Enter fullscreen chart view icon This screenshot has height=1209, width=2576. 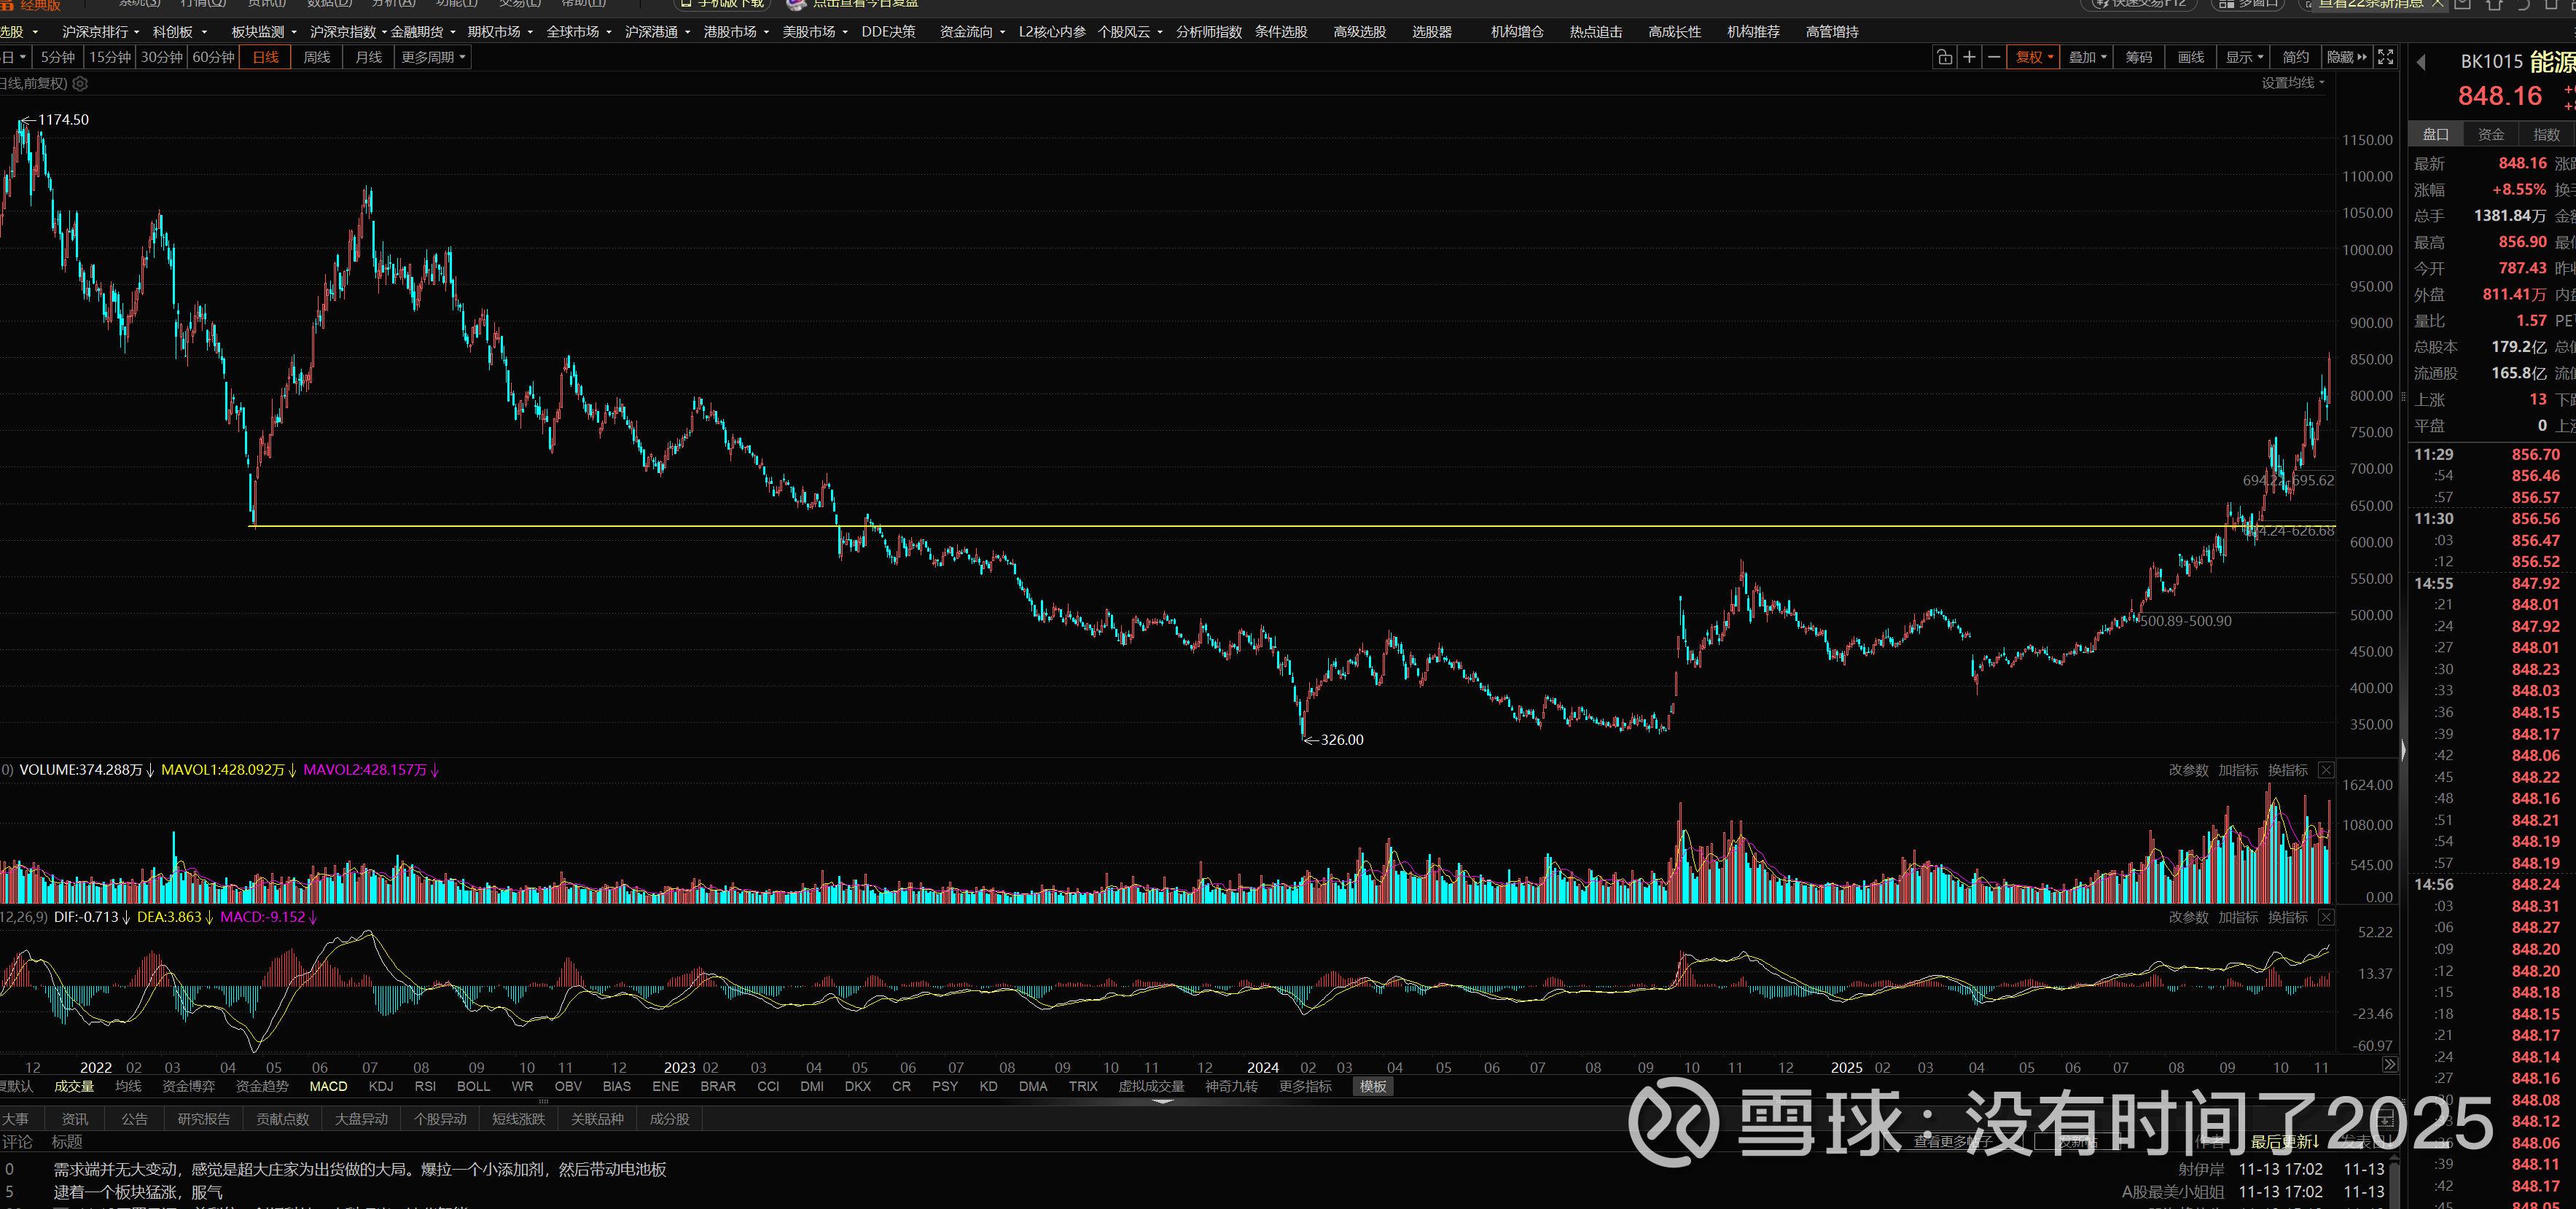(x=2385, y=57)
